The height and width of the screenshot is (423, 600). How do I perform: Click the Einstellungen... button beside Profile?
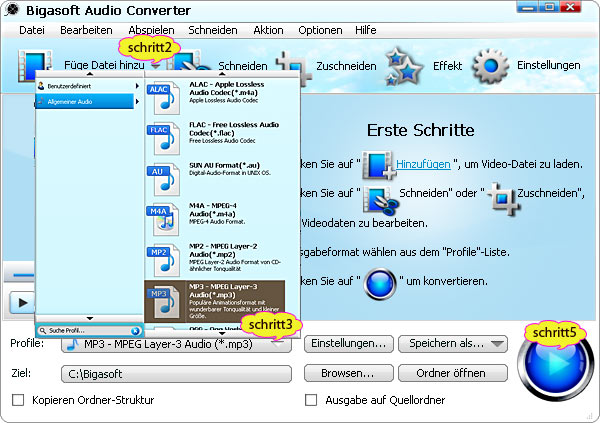click(x=349, y=344)
